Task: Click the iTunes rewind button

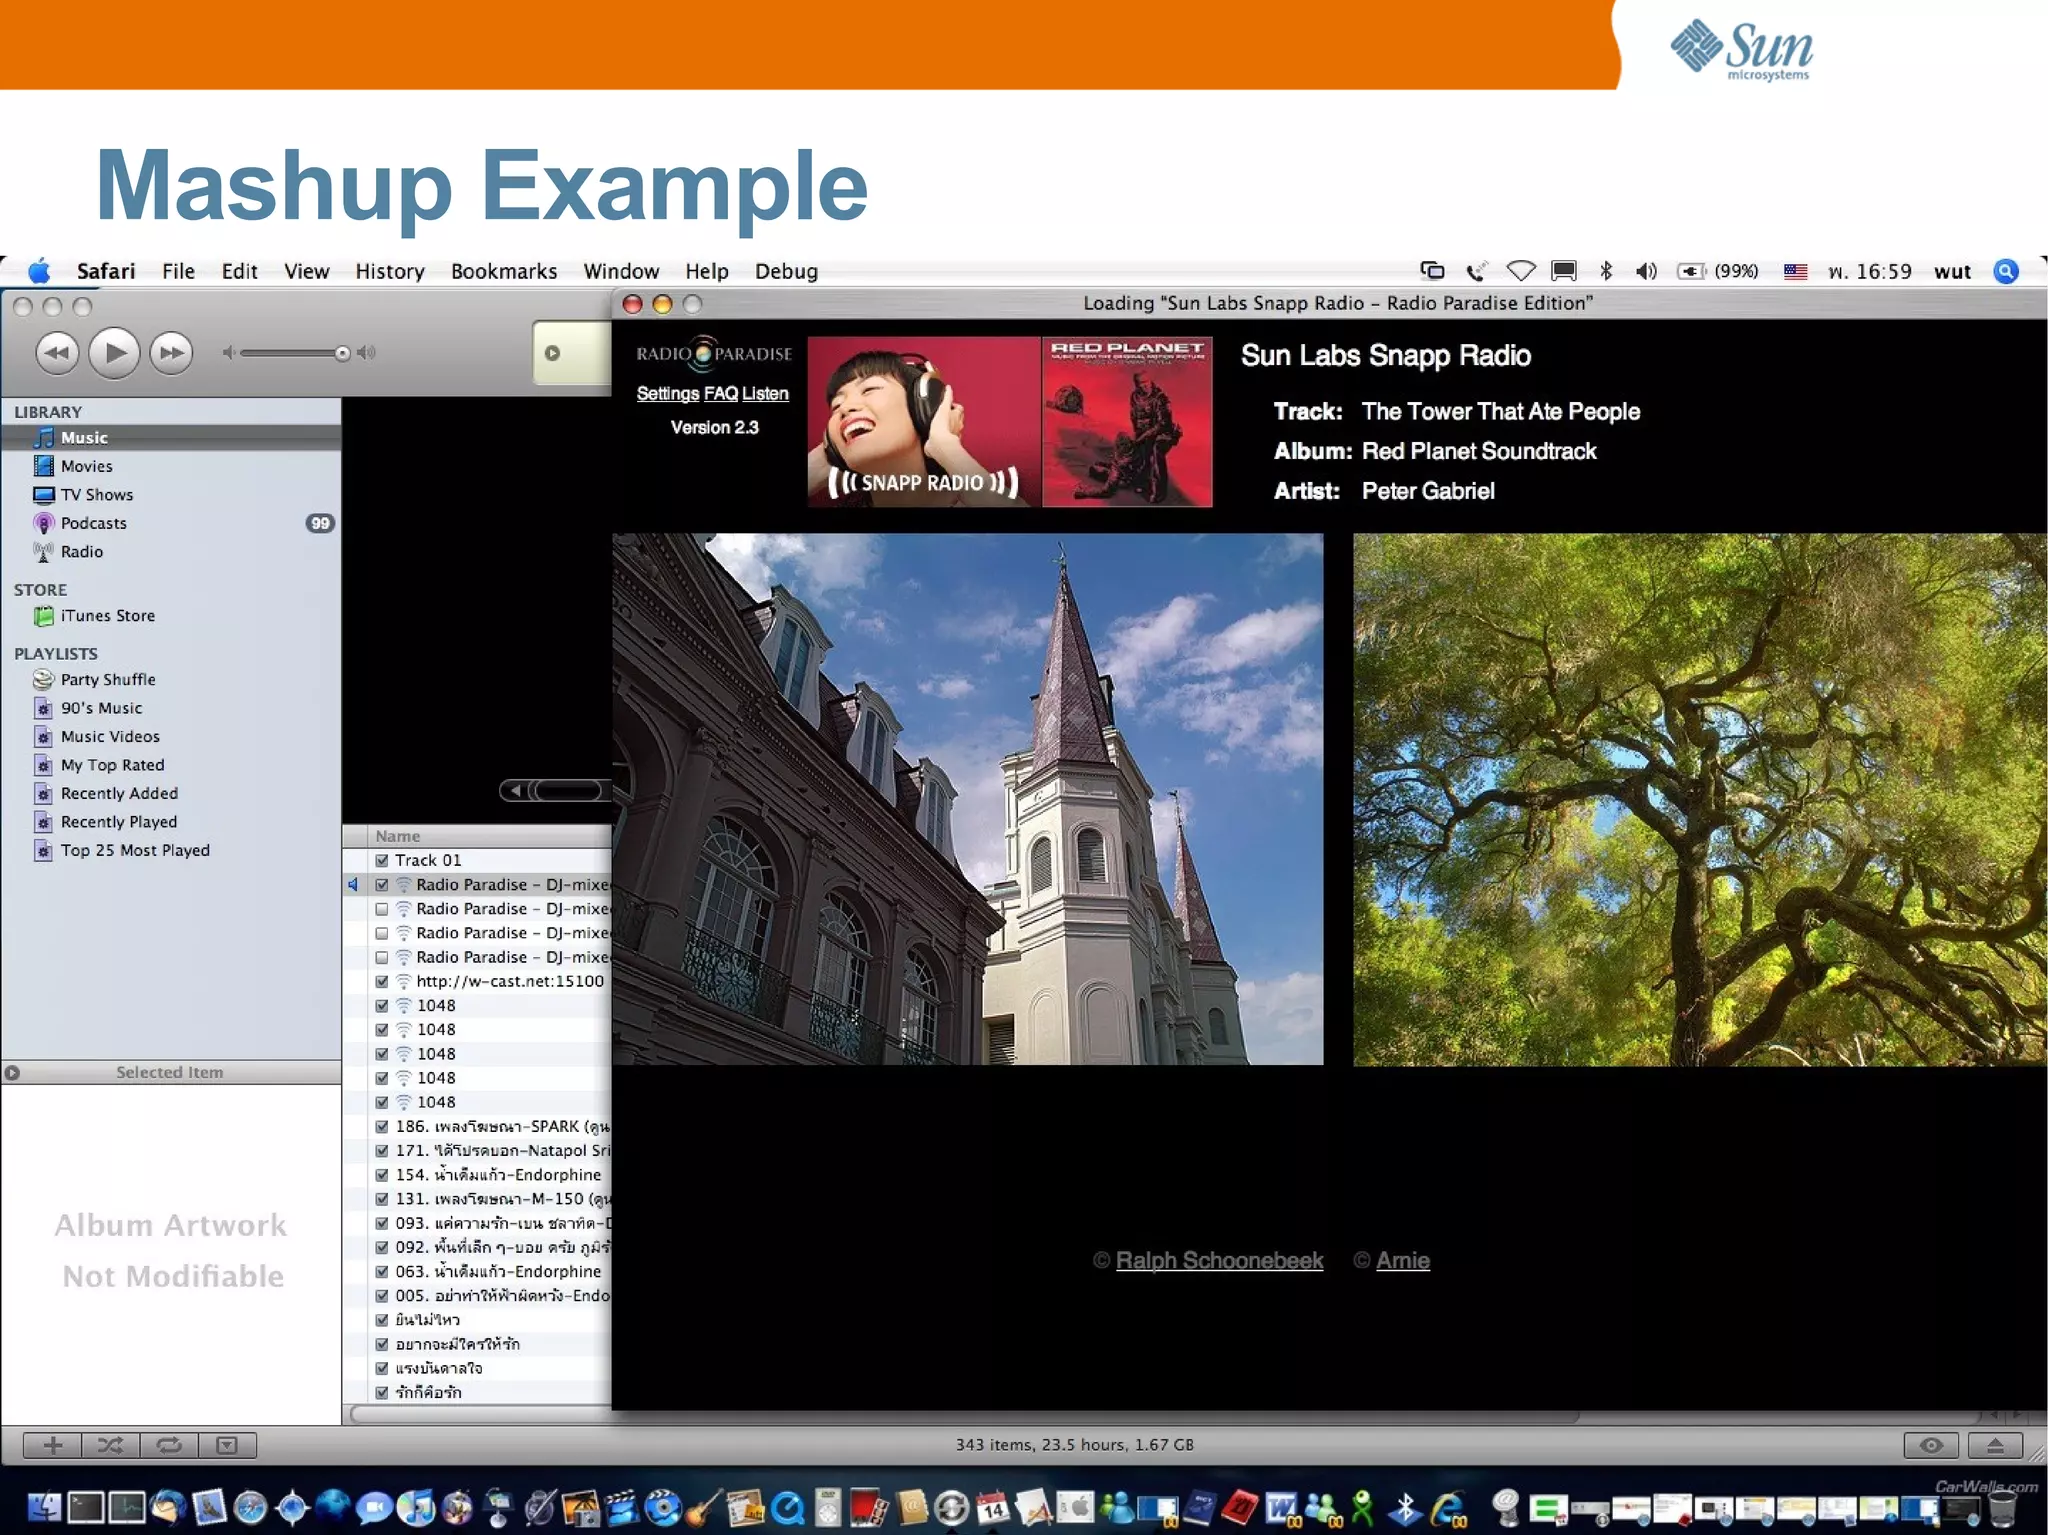Action: click(x=57, y=352)
